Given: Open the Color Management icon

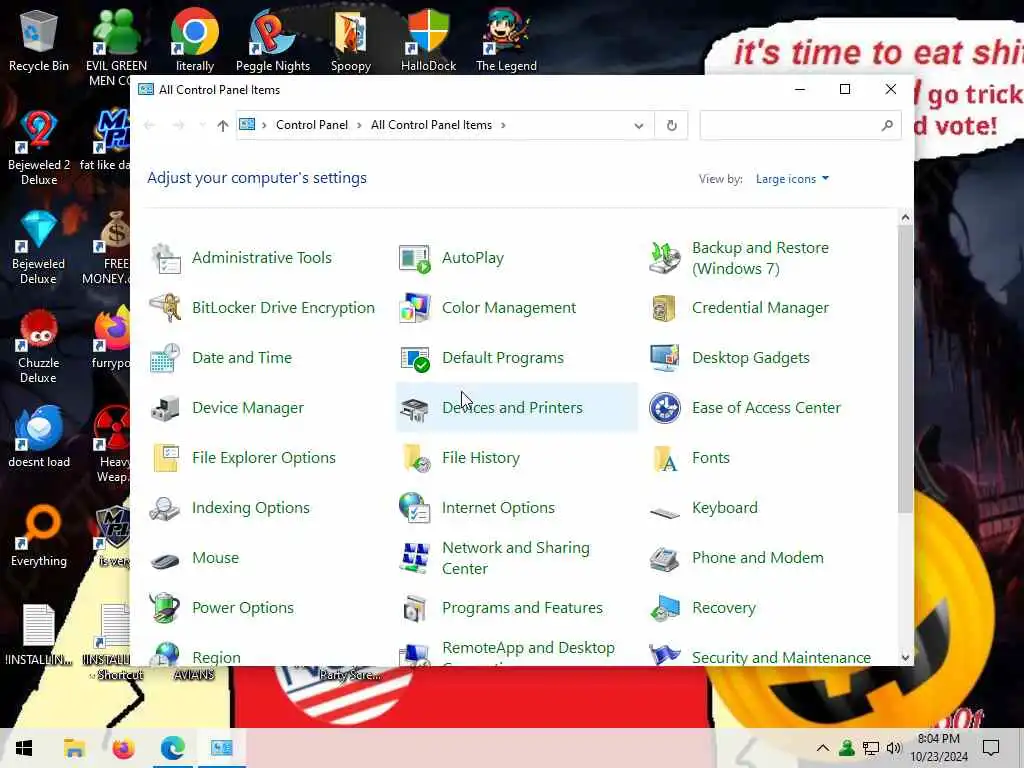Looking at the screenshot, I should pyautogui.click(x=415, y=308).
